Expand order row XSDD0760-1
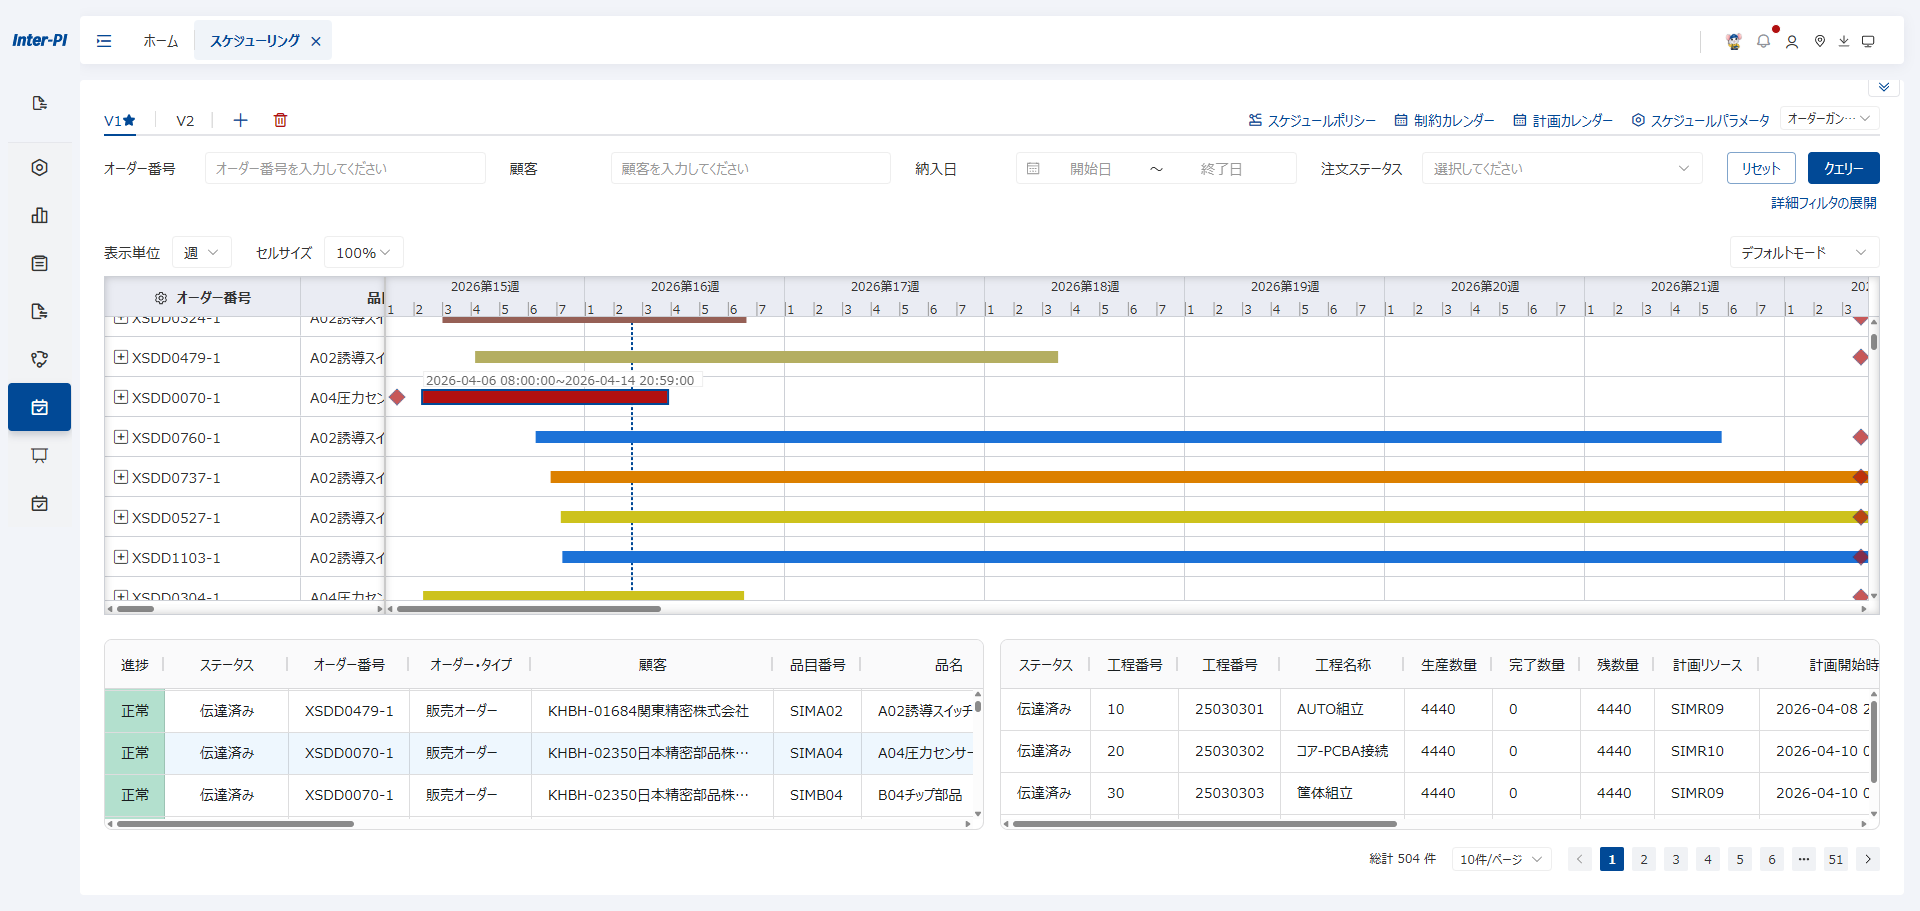Viewport: 1920px width, 911px height. pos(121,437)
